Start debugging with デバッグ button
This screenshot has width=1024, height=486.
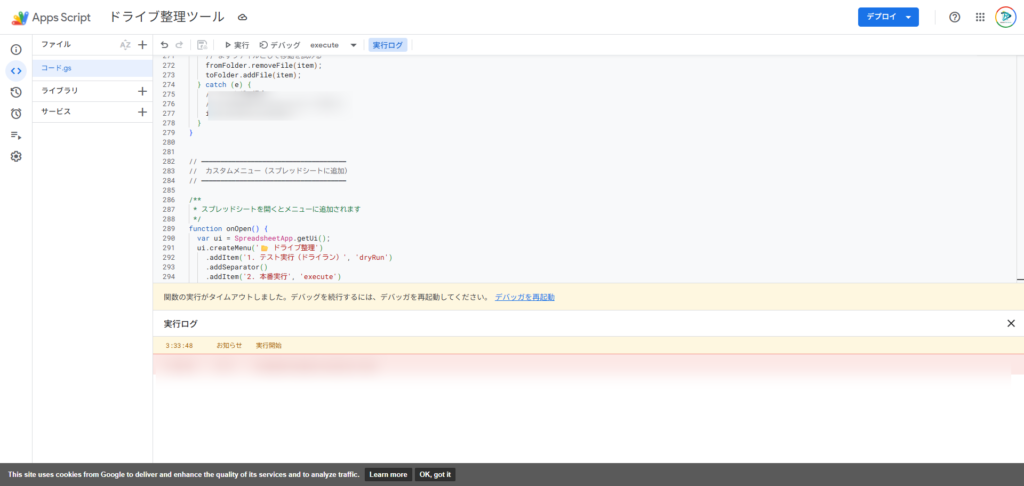[280, 45]
